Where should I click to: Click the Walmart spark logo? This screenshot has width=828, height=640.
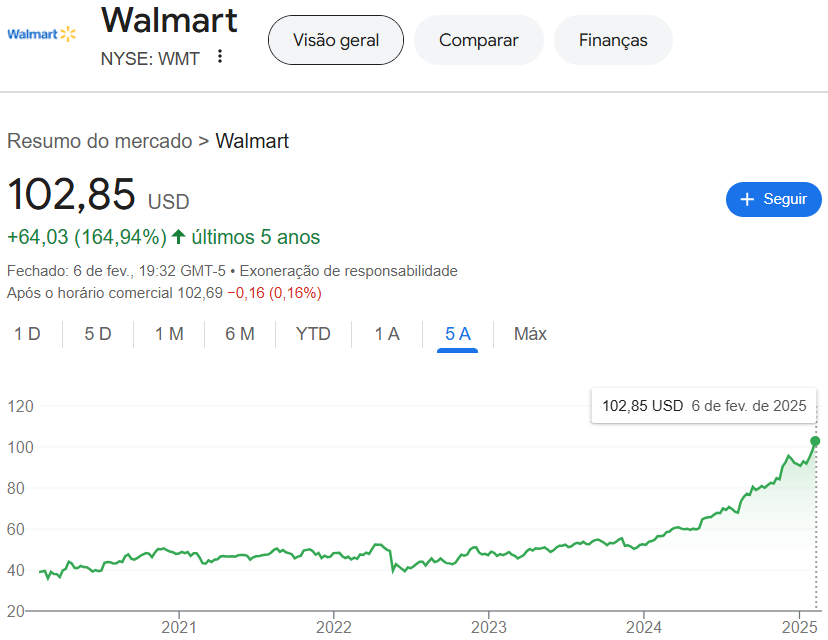coord(67,34)
